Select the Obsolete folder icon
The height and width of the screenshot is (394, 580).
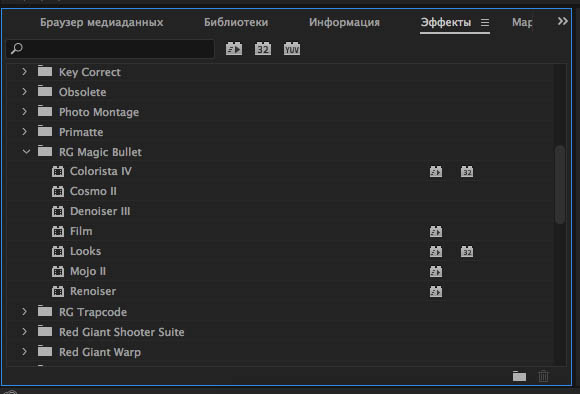pos(45,91)
